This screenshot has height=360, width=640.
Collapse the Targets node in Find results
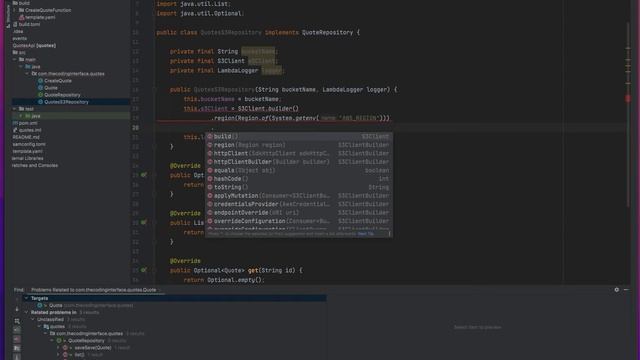click(27, 298)
